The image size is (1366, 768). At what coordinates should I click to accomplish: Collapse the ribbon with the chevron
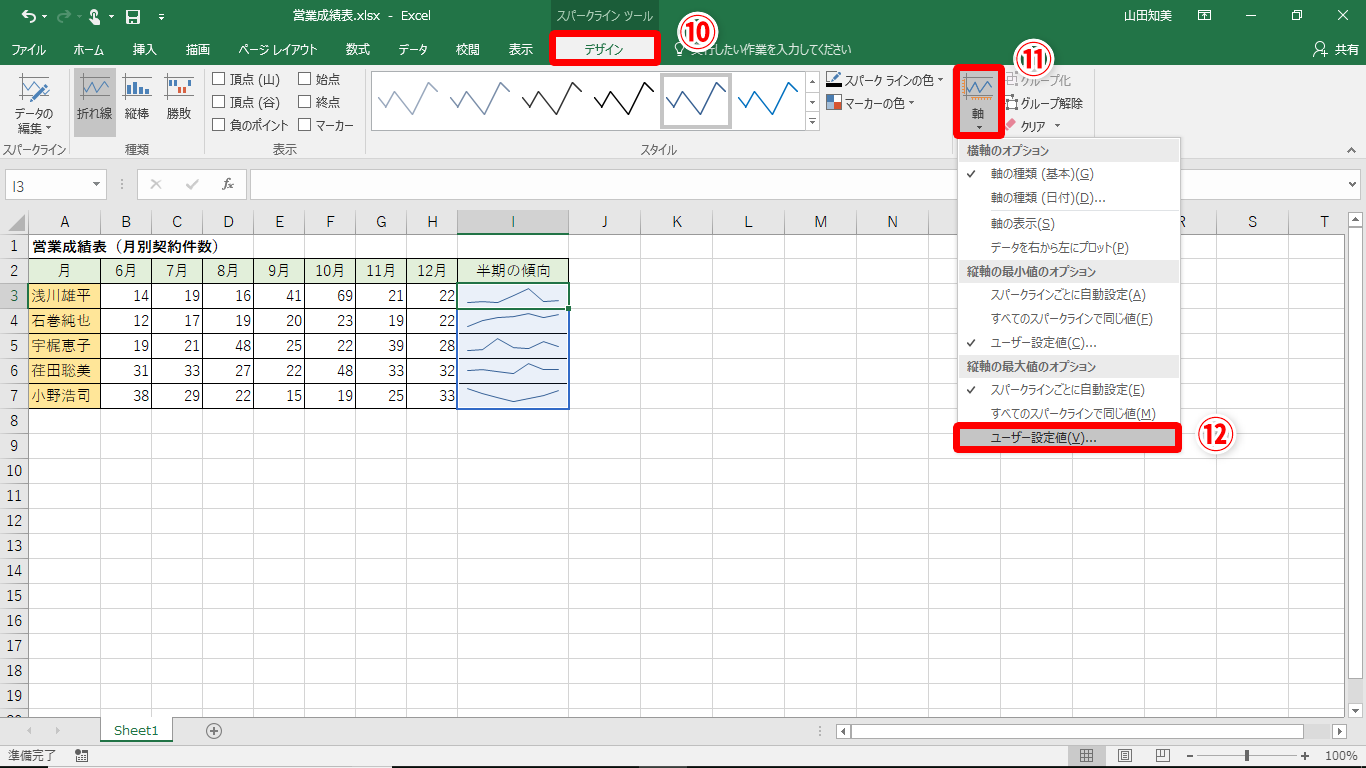coord(1351,150)
